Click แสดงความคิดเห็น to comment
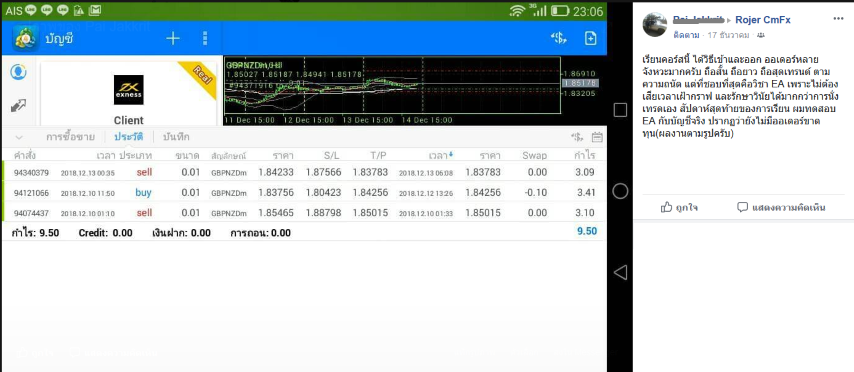This screenshot has height=372, width=854. [x=781, y=207]
